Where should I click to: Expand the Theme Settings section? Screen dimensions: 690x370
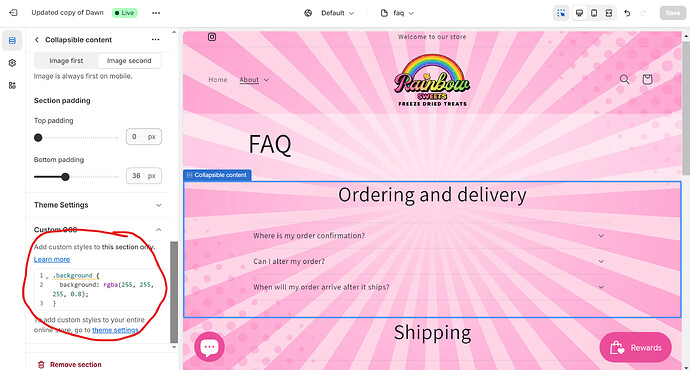pos(98,205)
